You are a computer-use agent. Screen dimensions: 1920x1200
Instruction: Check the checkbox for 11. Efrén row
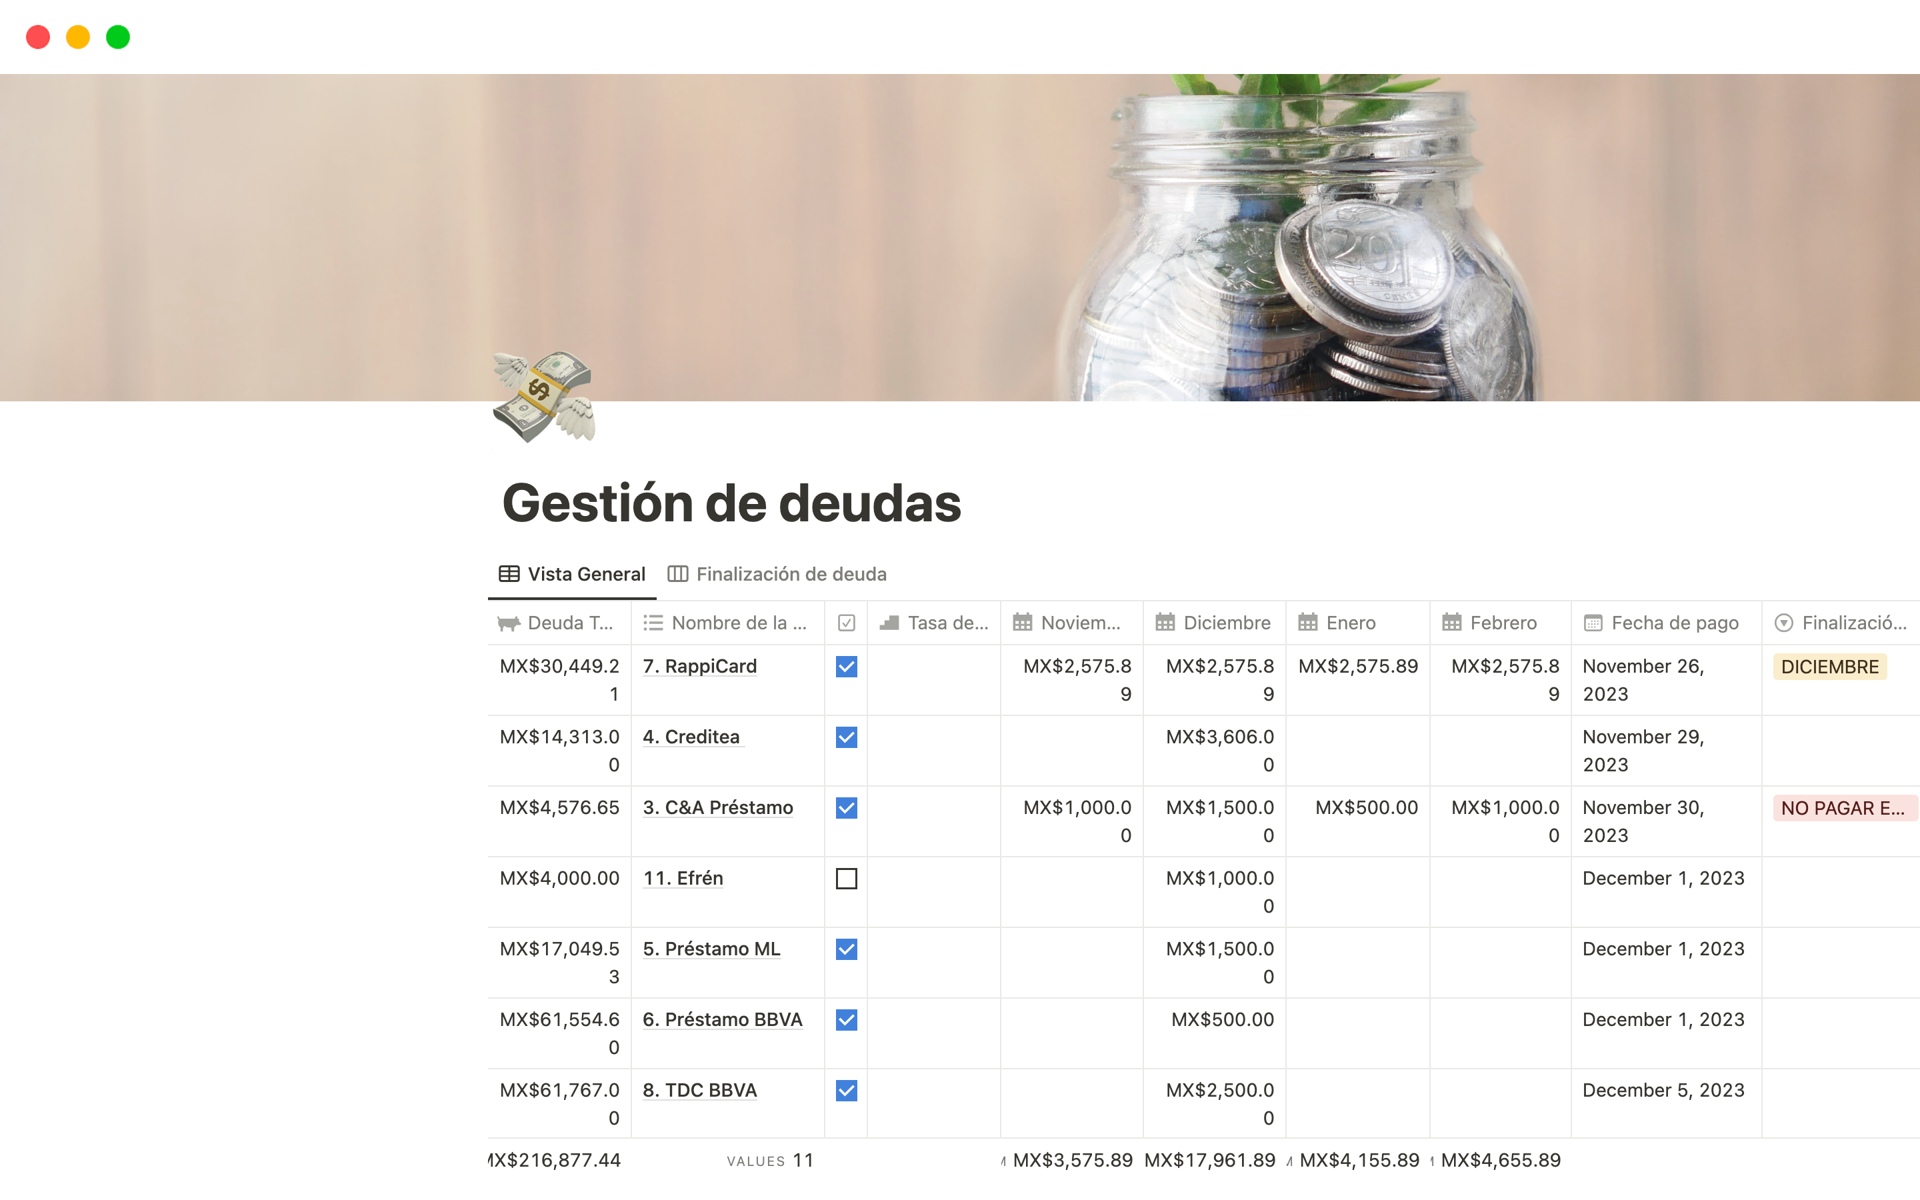(x=846, y=879)
